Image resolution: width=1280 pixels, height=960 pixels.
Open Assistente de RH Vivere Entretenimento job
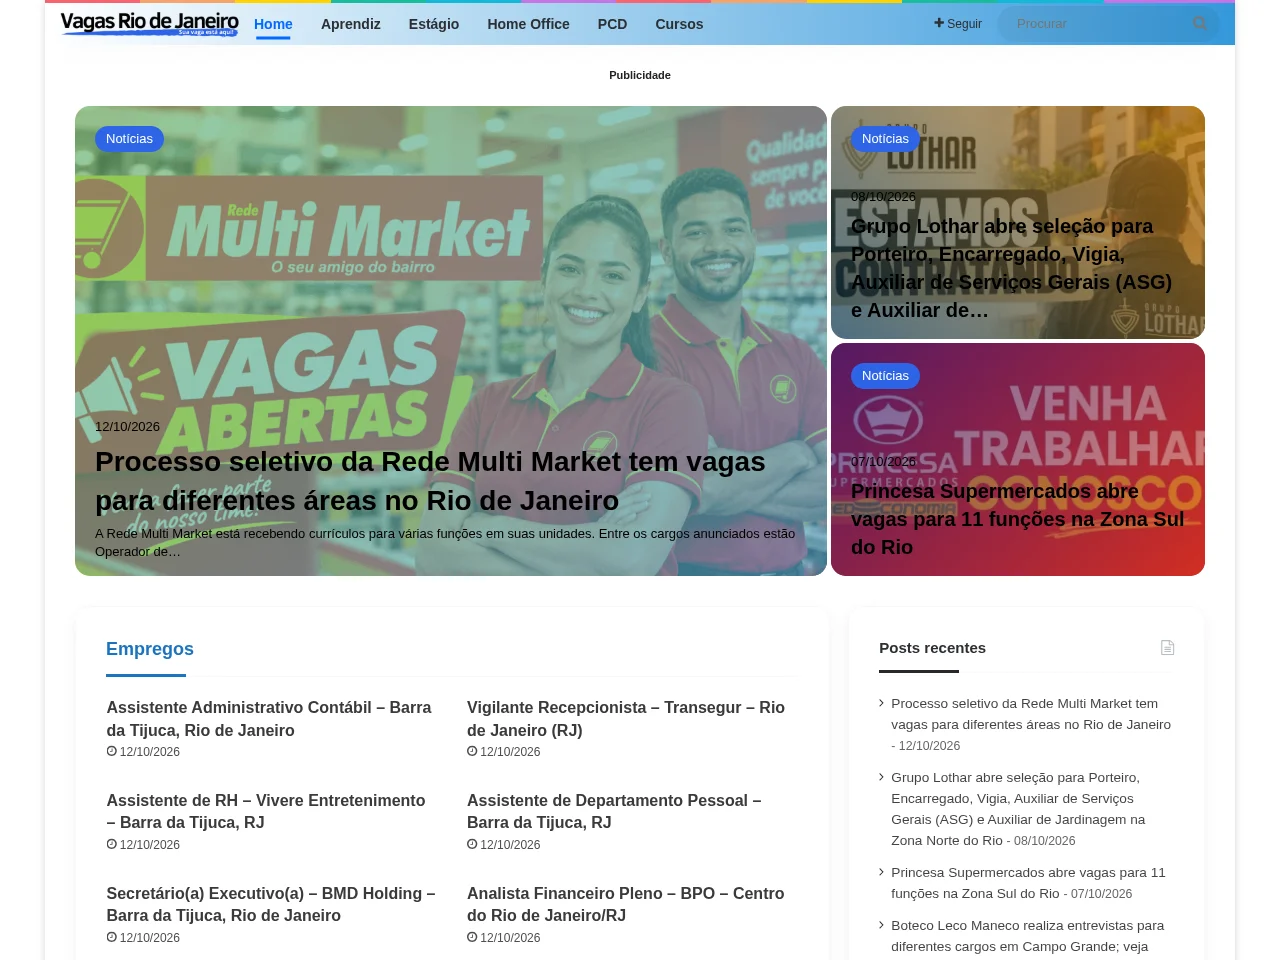[266, 811]
